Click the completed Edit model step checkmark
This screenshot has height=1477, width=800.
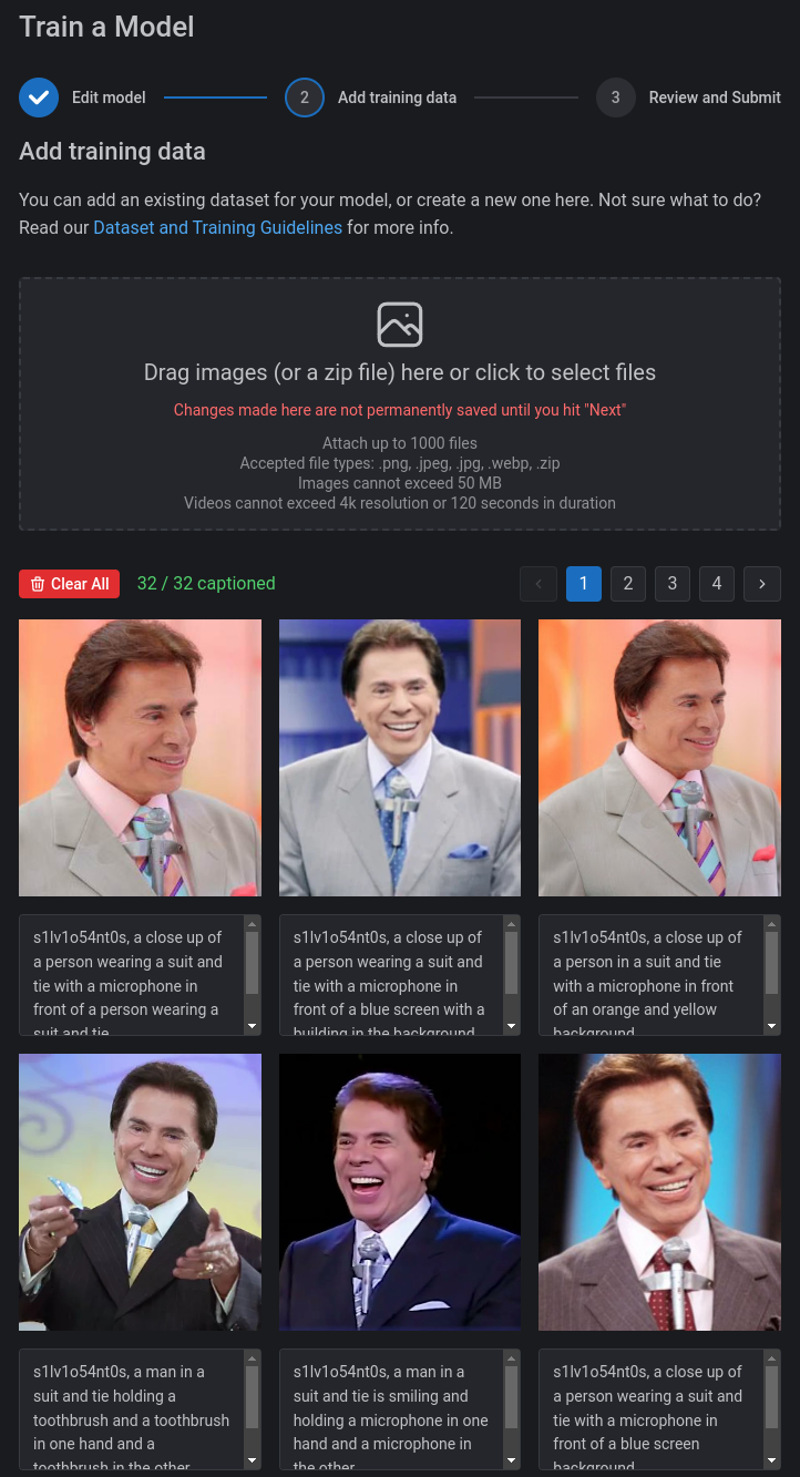(x=39, y=97)
